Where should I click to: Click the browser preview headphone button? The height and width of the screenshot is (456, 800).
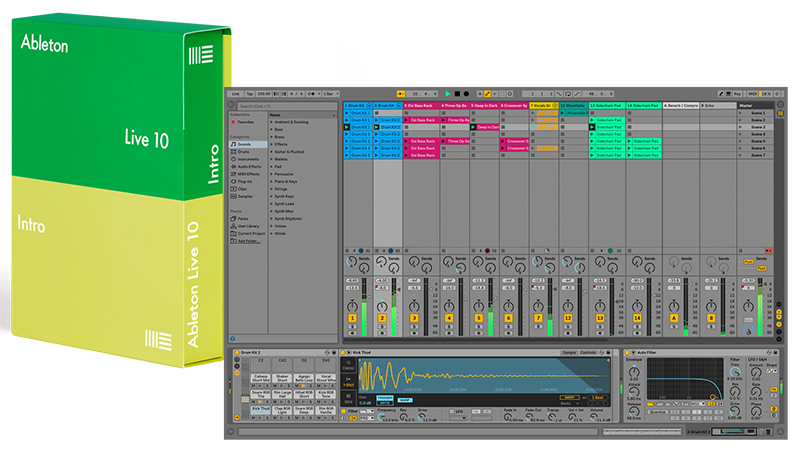(x=233, y=339)
